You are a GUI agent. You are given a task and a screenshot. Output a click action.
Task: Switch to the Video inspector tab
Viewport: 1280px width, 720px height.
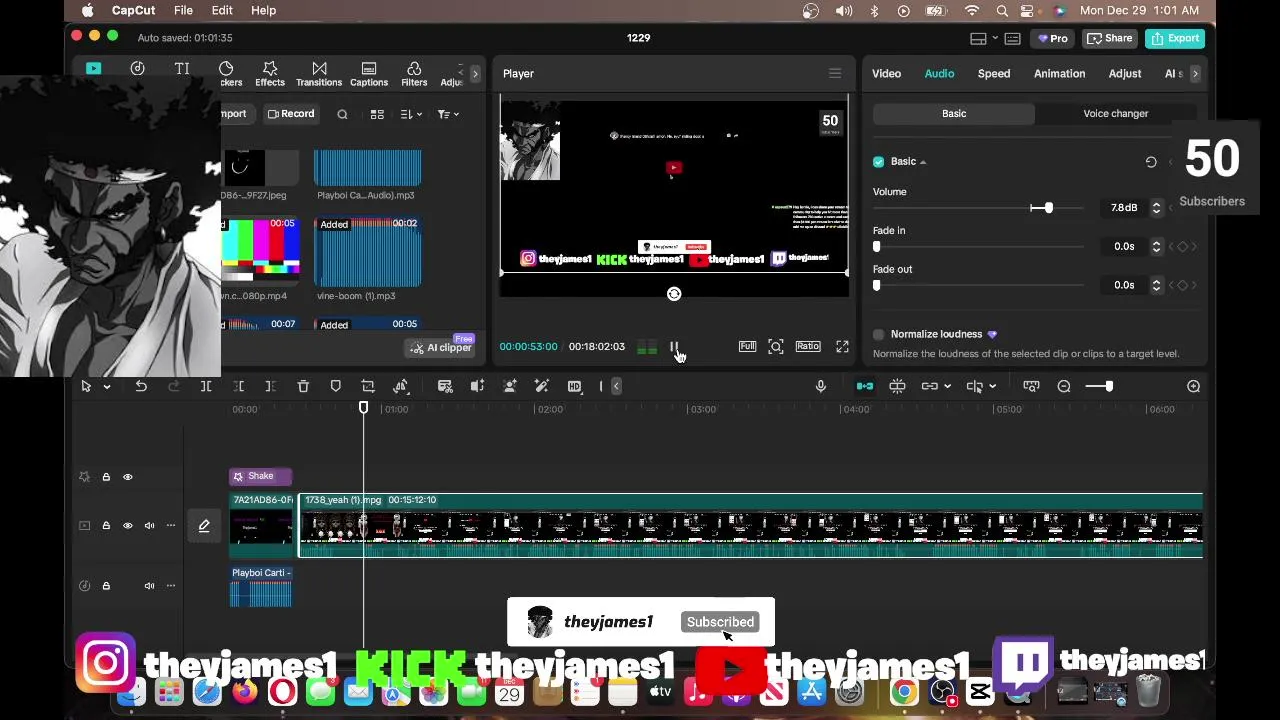coord(886,74)
